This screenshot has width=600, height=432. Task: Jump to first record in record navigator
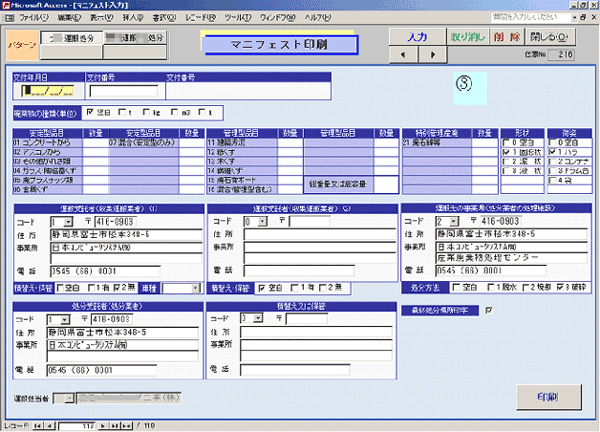(38, 425)
